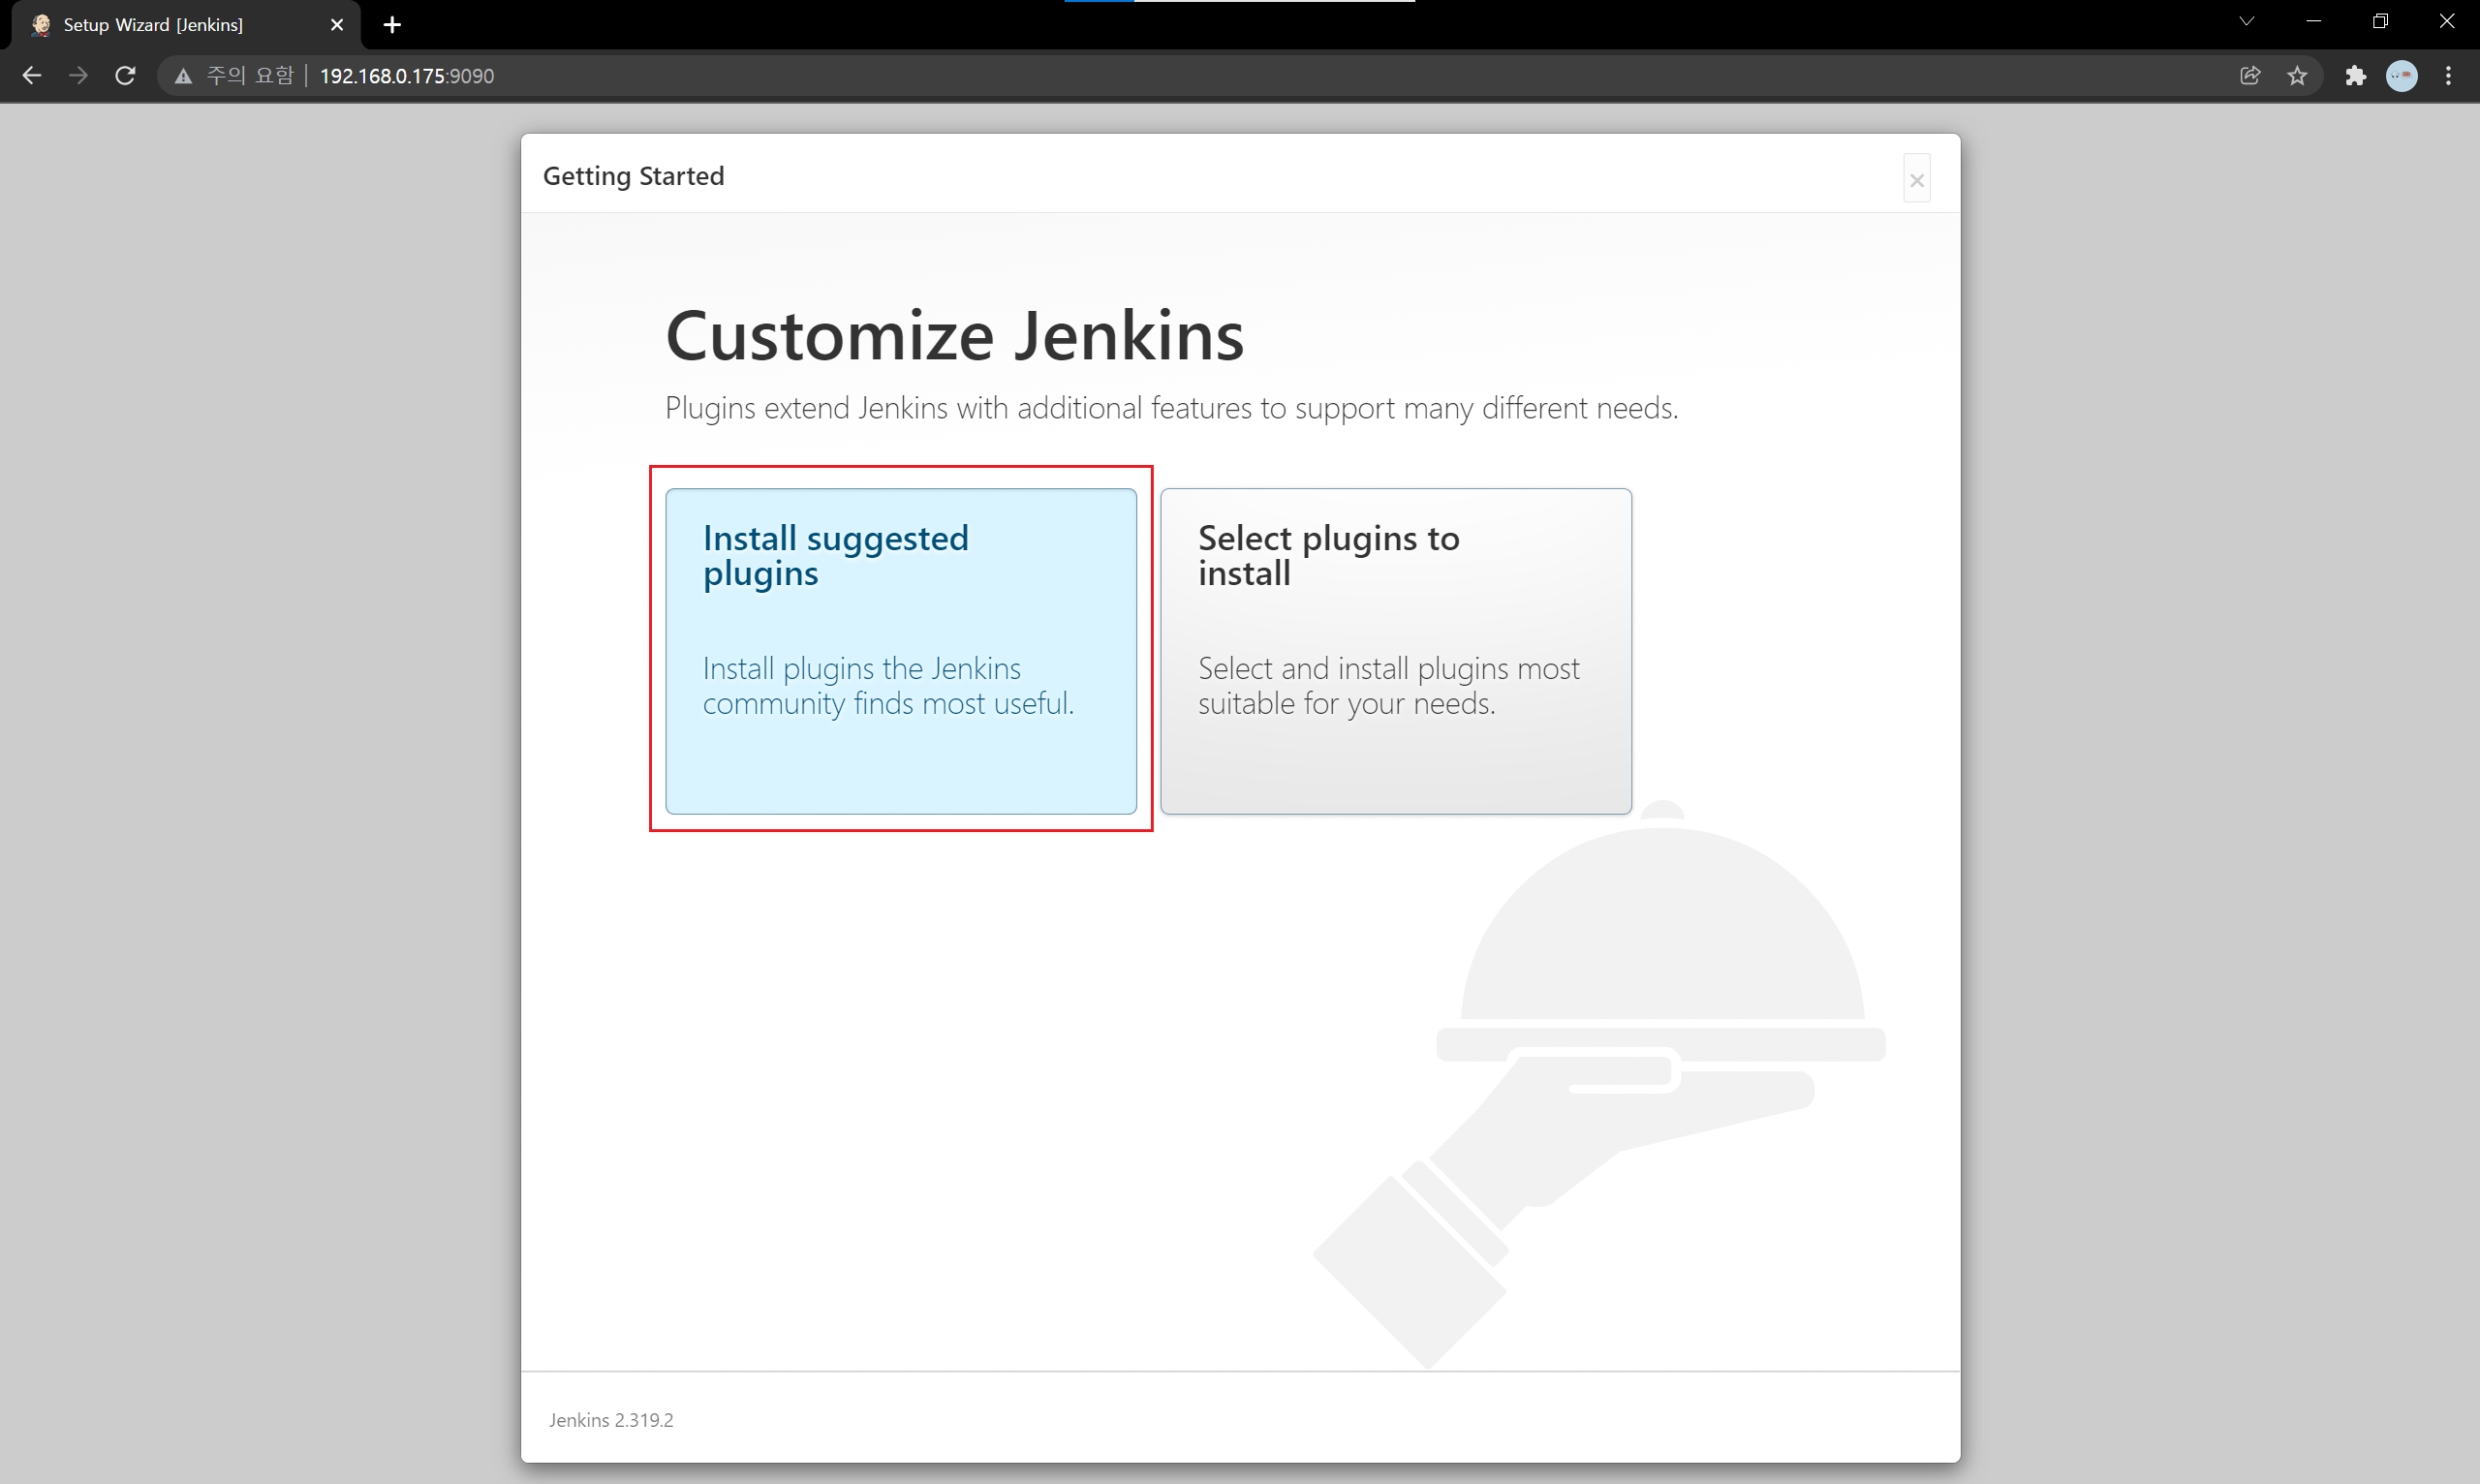Open the Chrome profile avatar

click(2402, 76)
